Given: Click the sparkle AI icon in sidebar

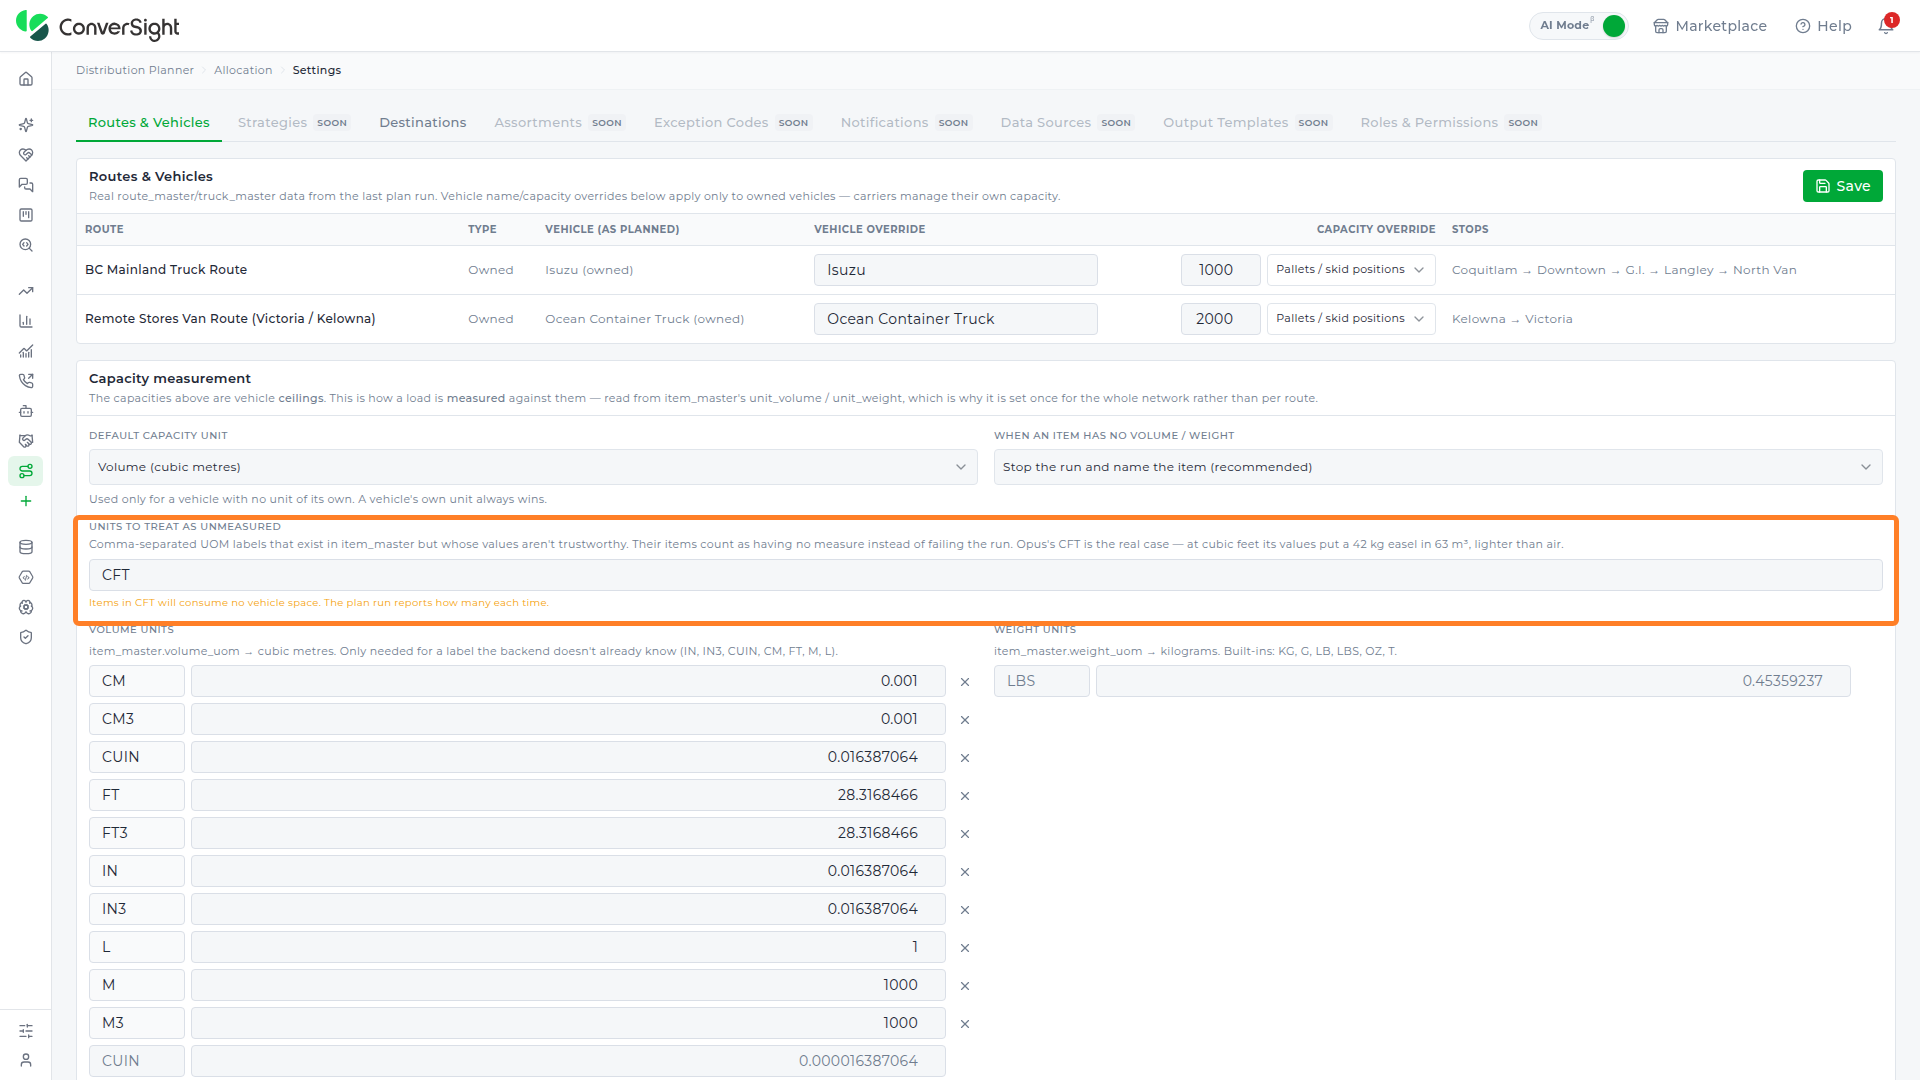Looking at the screenshot, I should [26, 125].
